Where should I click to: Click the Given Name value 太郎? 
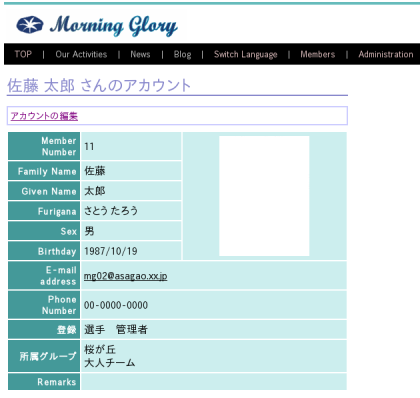pyautogui.click(x=95, y=191)
